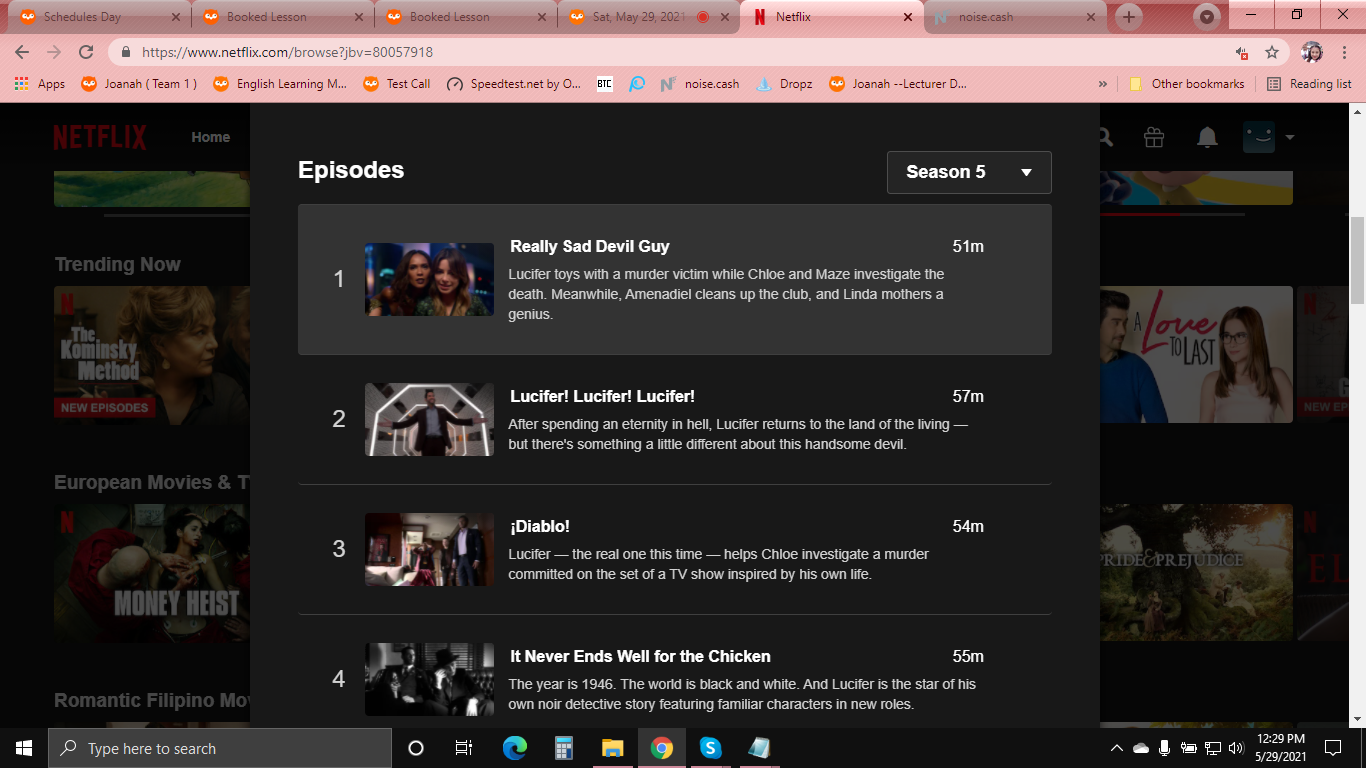Click the site muted sound icon in address bar
This screenshot has width=1366, height=768.
pos(1241,52)
